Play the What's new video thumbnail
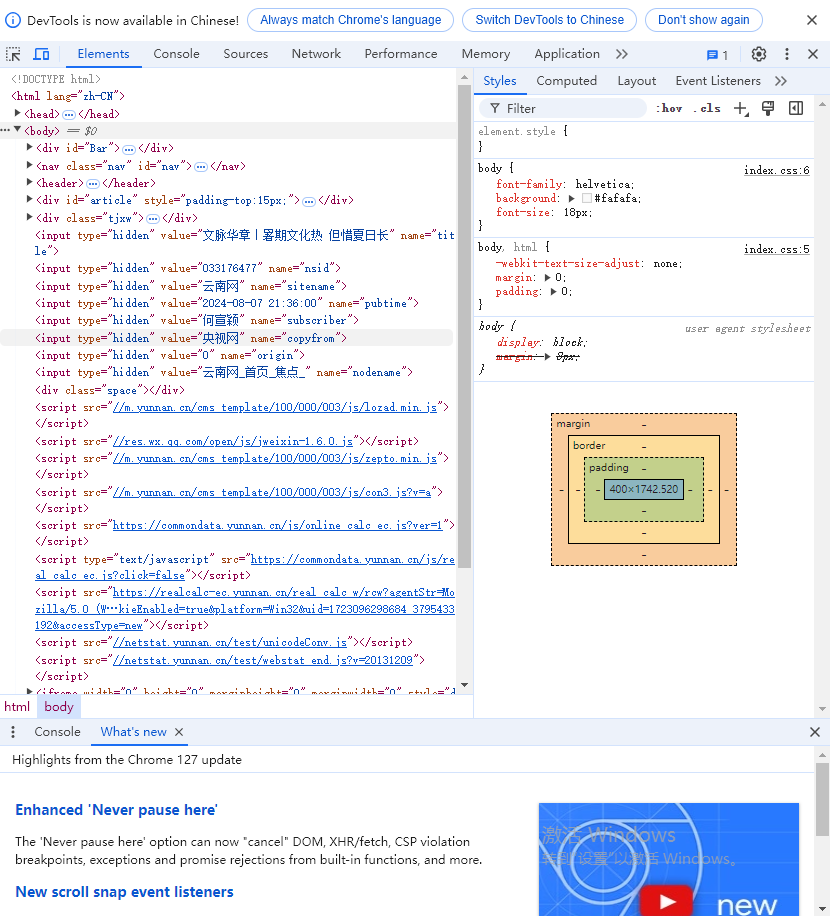The image size is (830, 916). pyautogui.click(x=668, y=901)
